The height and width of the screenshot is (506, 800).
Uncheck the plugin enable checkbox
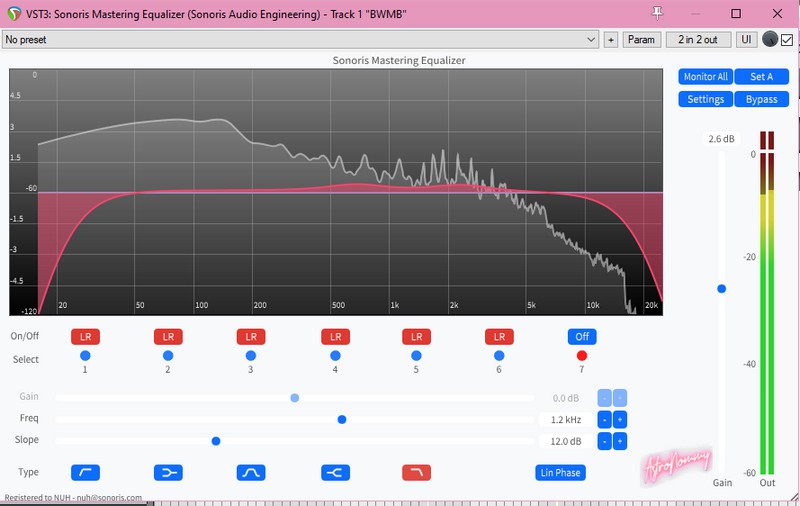[787, 40]
